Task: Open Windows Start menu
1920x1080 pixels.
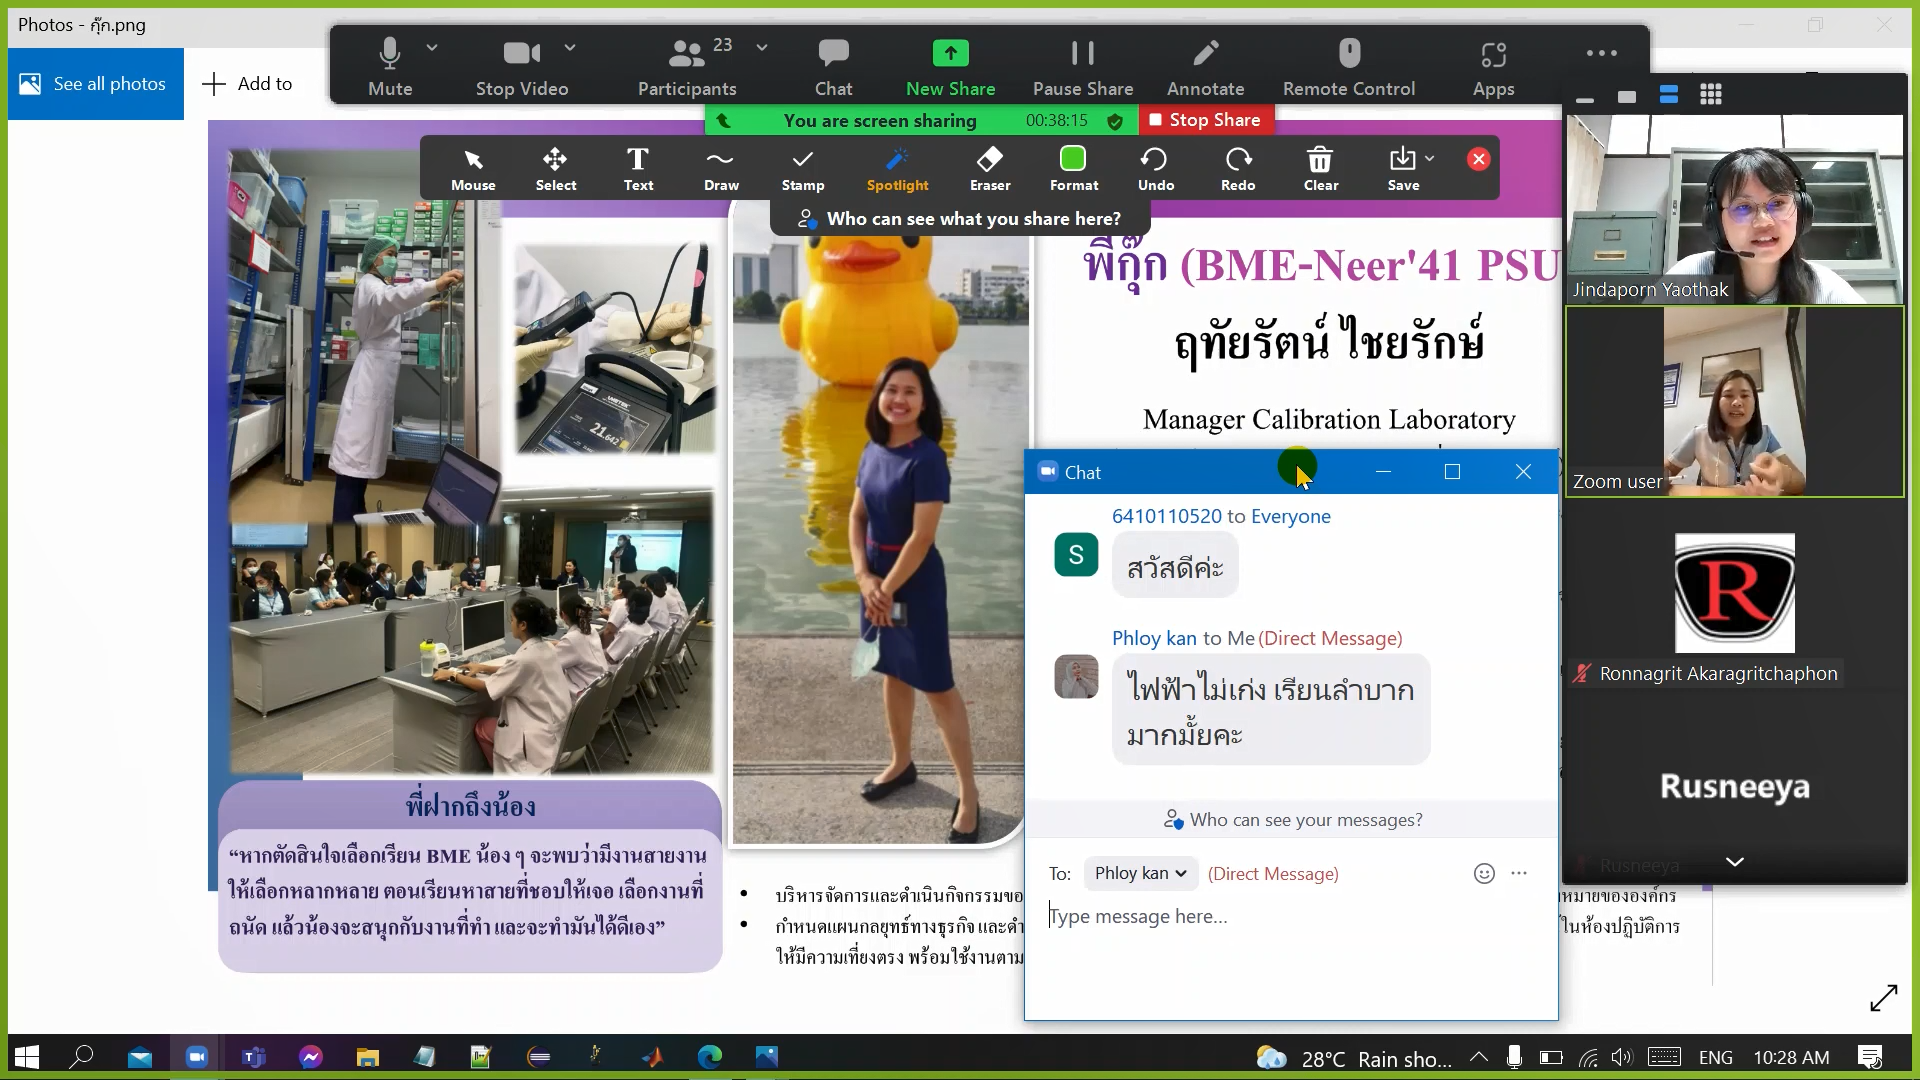Action: (27, 1056)
